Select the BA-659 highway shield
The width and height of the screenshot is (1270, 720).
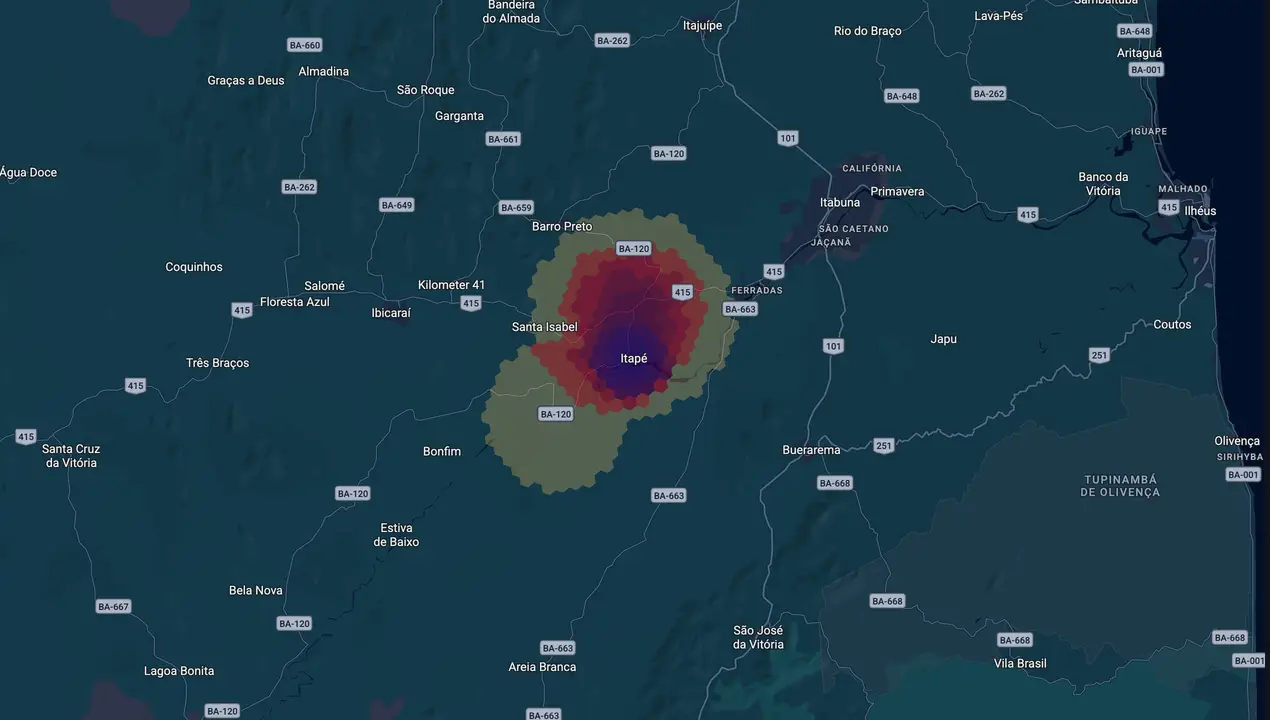coord(516,208)
